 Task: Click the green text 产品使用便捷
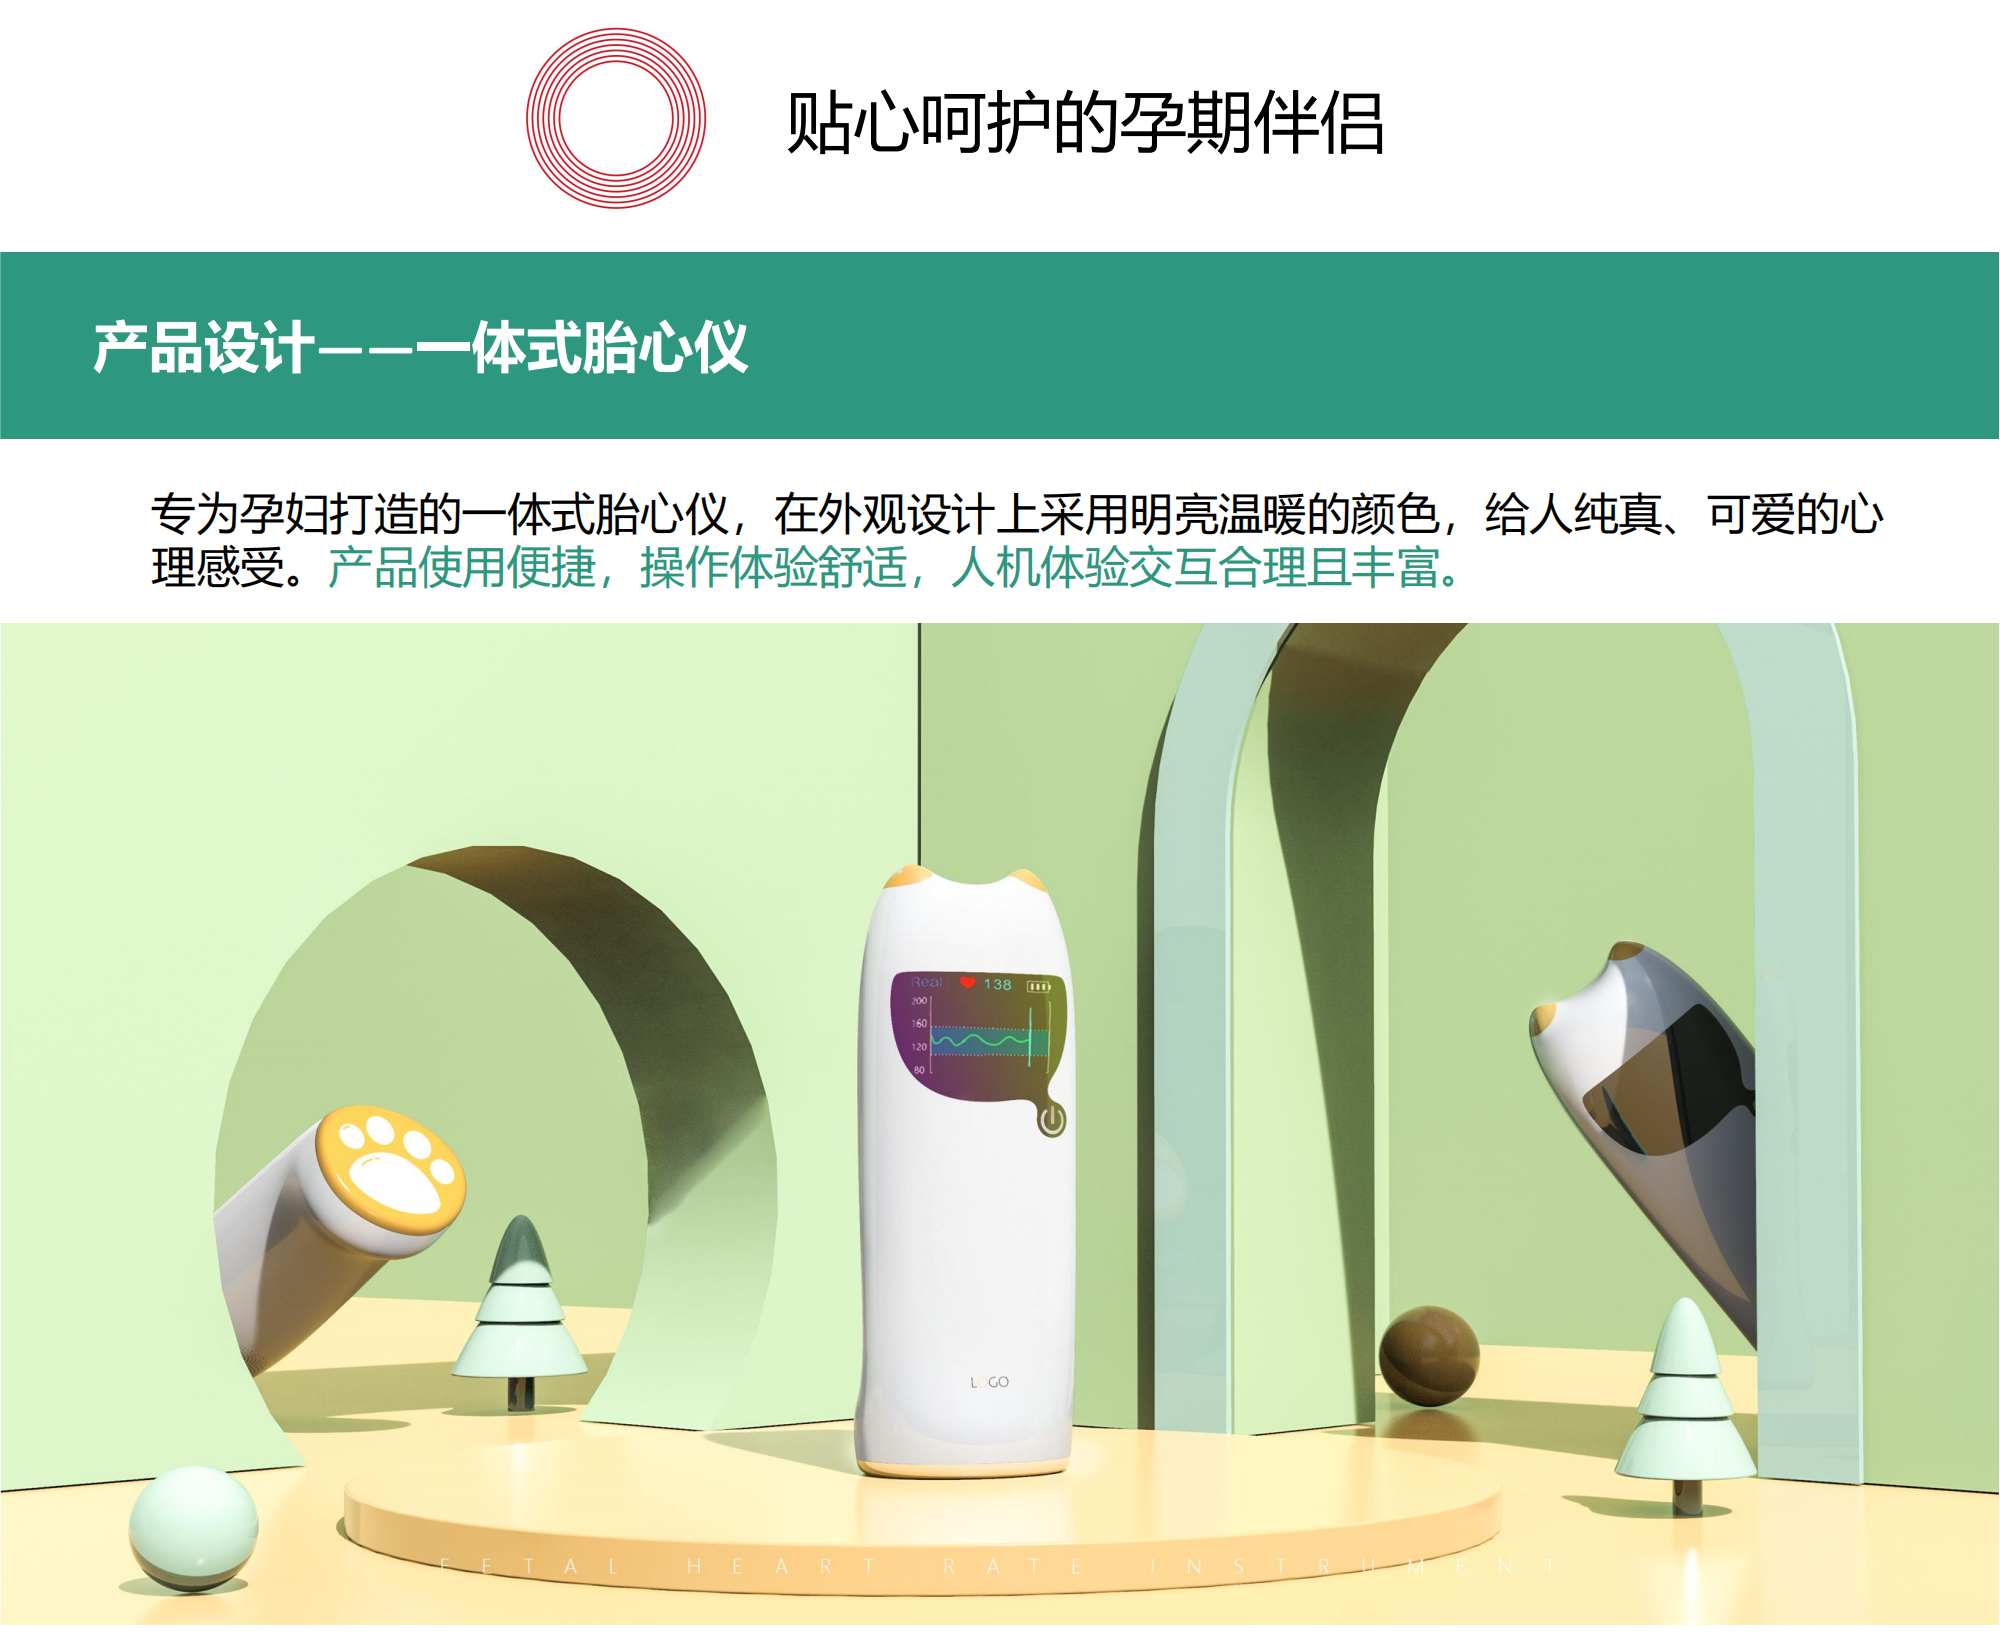tap(462, 568)
